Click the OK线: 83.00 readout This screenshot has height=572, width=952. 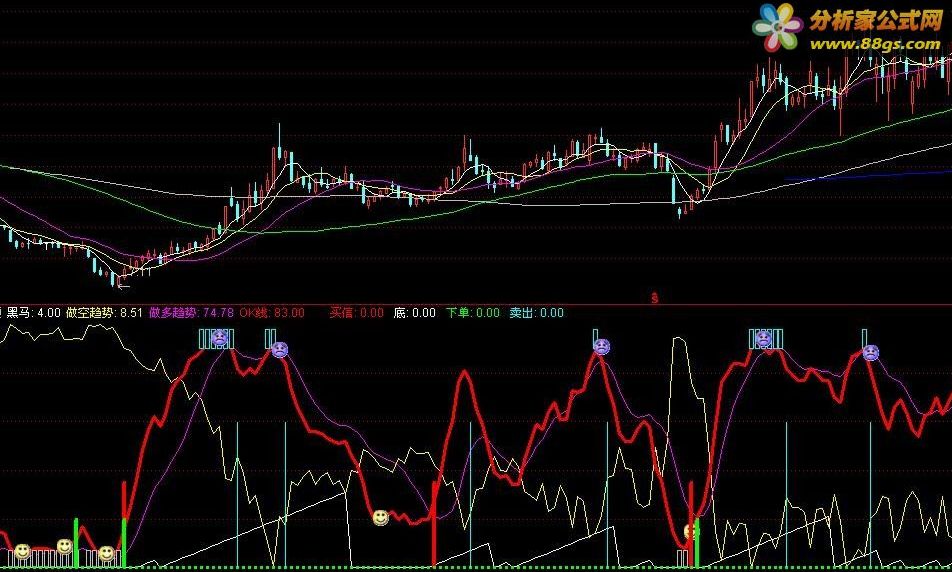[272, 313]
